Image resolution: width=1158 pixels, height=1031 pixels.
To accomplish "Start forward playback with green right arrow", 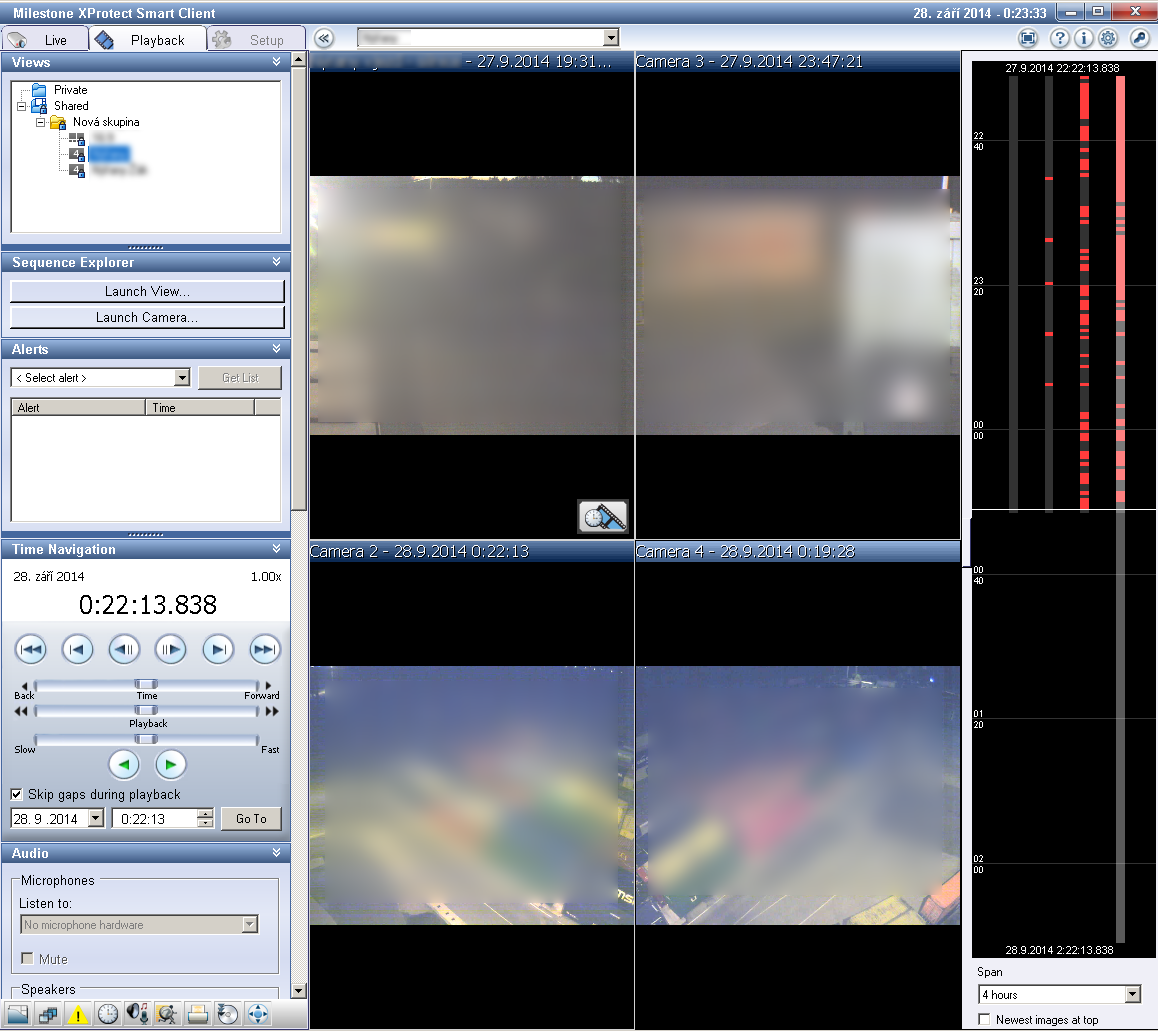I will coord(171,764).
